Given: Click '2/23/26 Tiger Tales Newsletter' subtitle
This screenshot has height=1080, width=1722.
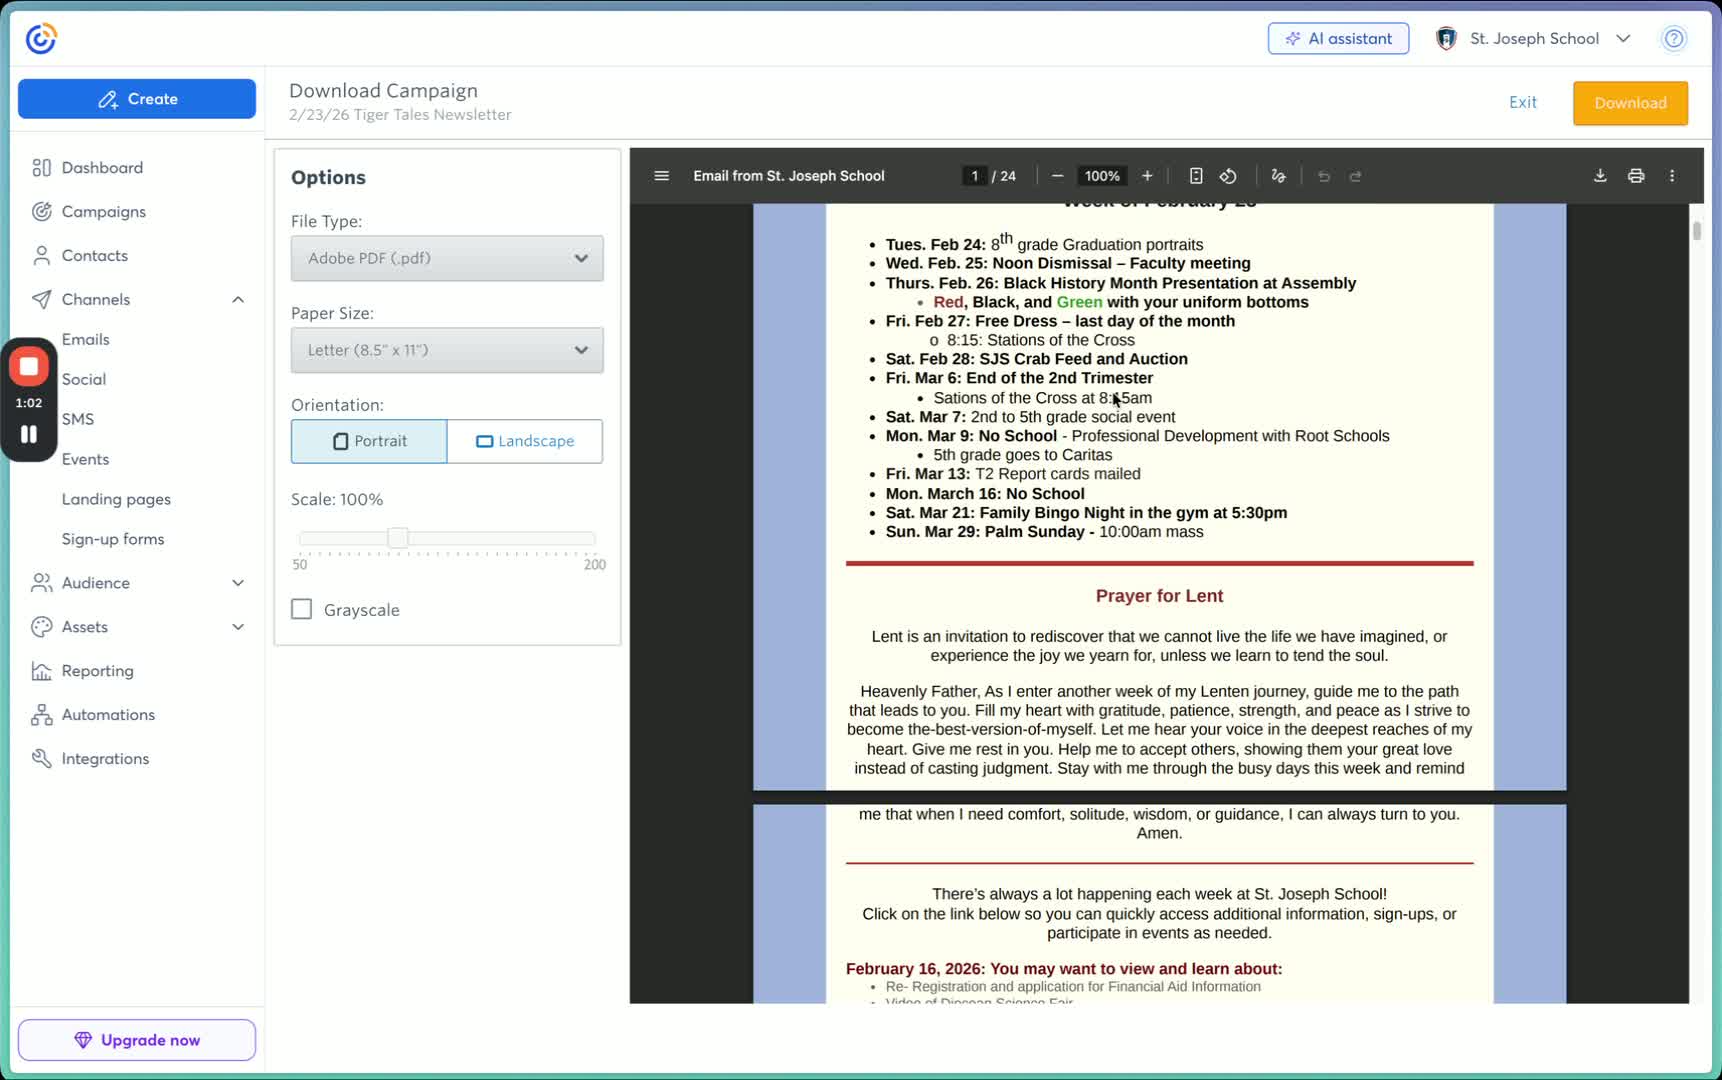Looking at the screenshot, I should [x=400, y=115].
